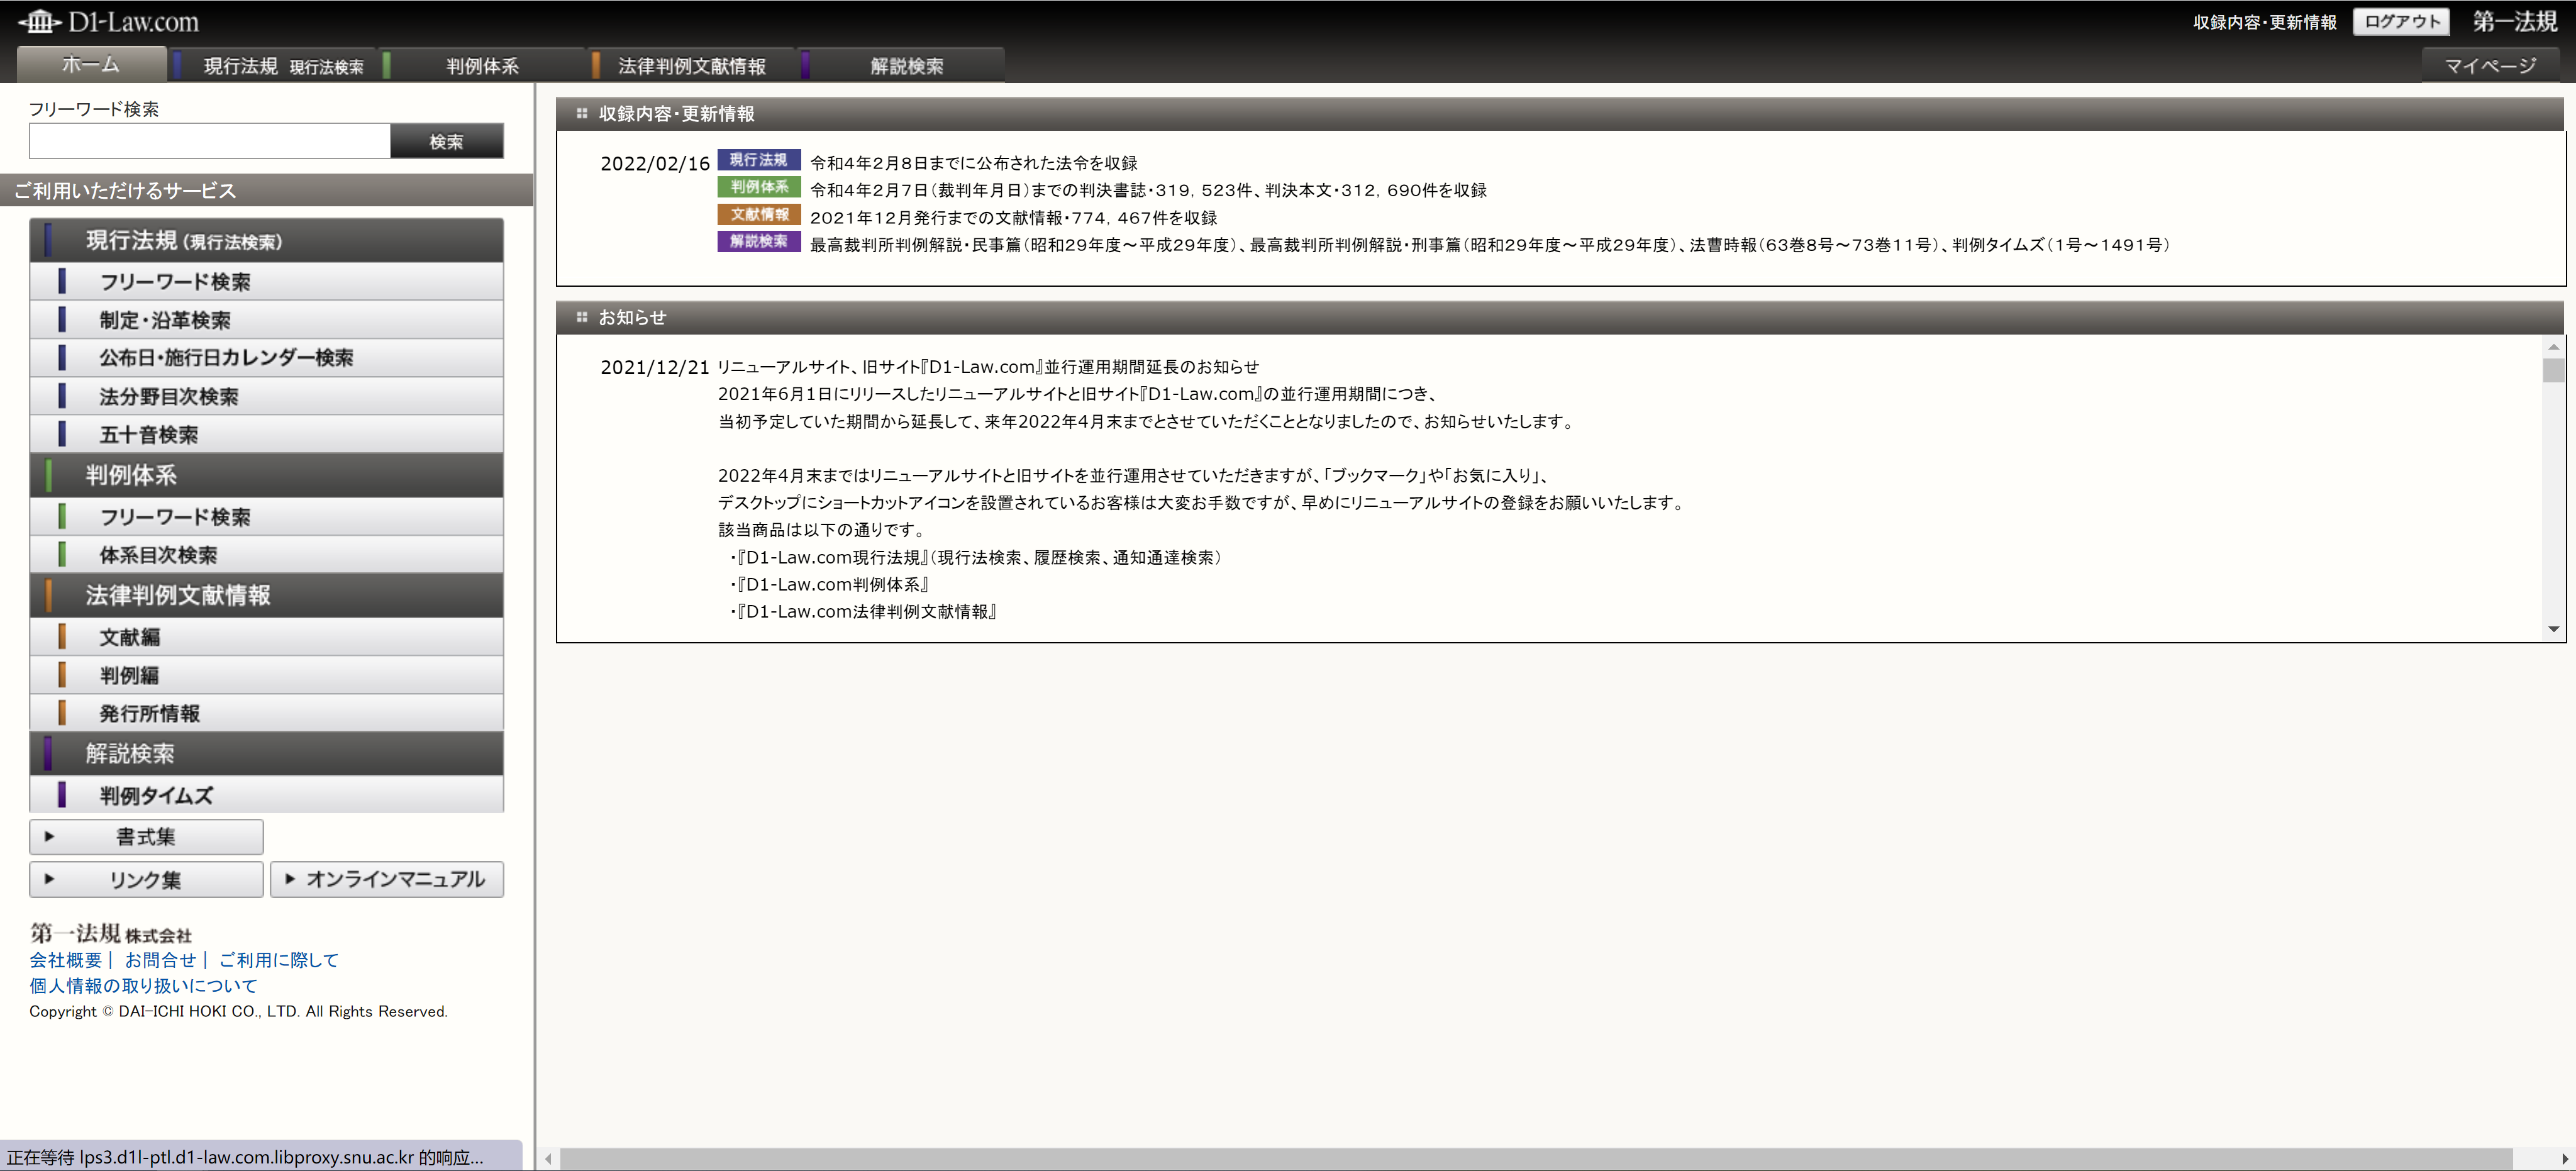
Task: Click the お知らせ vertical scrollbar thumb
Action: 2553,370
